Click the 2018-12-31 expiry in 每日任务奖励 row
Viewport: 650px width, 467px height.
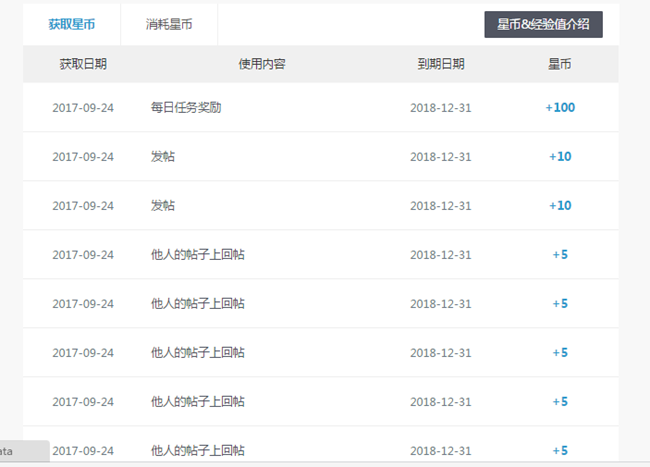pyautogui.click(x=440, y=108)
